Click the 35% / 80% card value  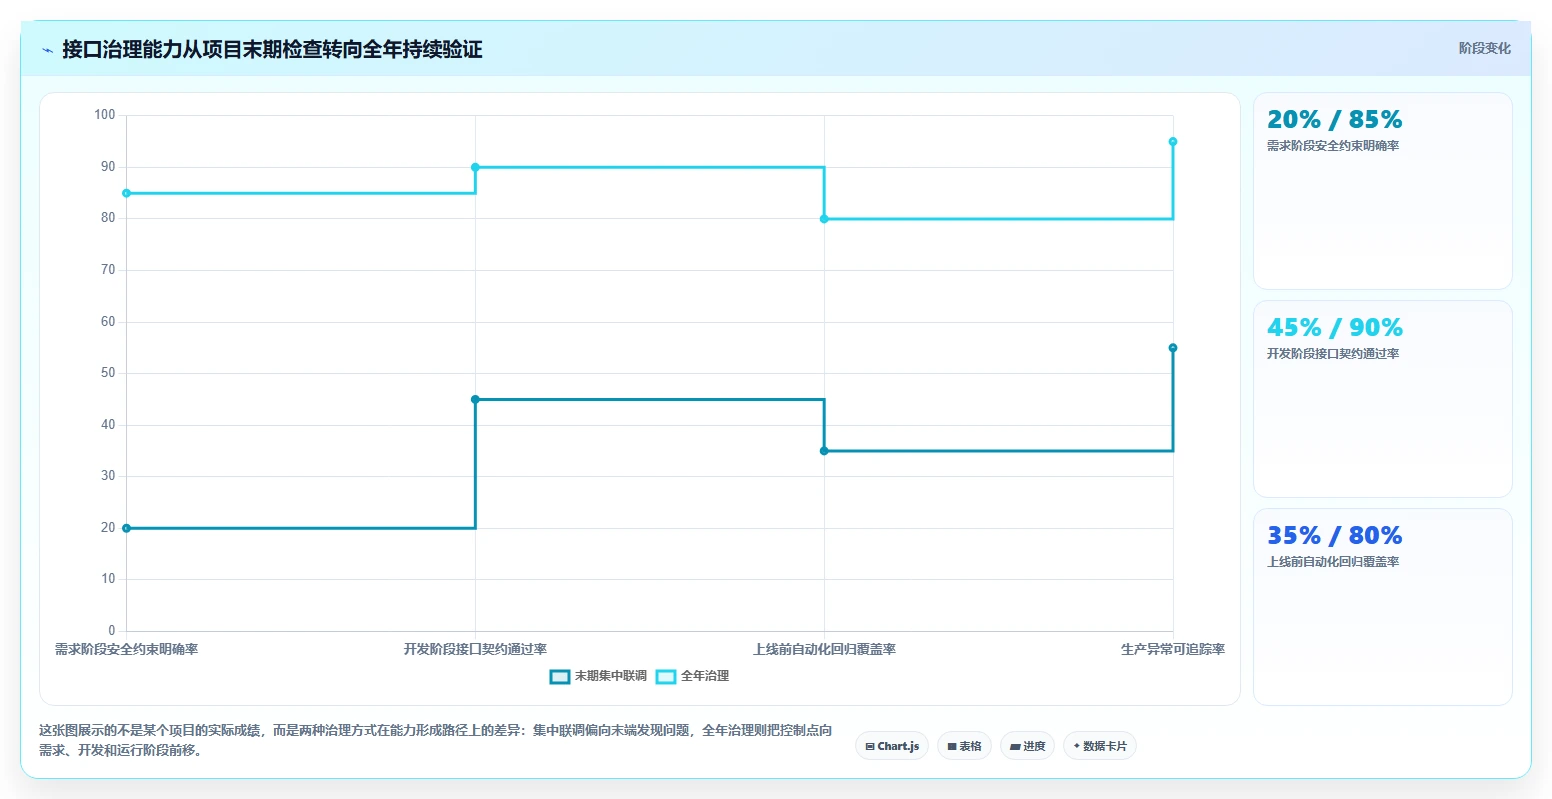[x=1334, y=536]
